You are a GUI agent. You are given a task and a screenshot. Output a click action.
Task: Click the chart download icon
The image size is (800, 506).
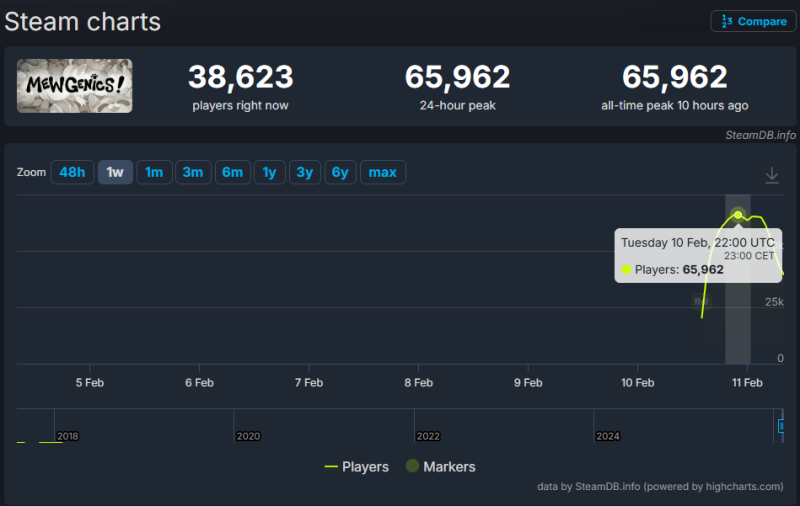click(772, 175)
